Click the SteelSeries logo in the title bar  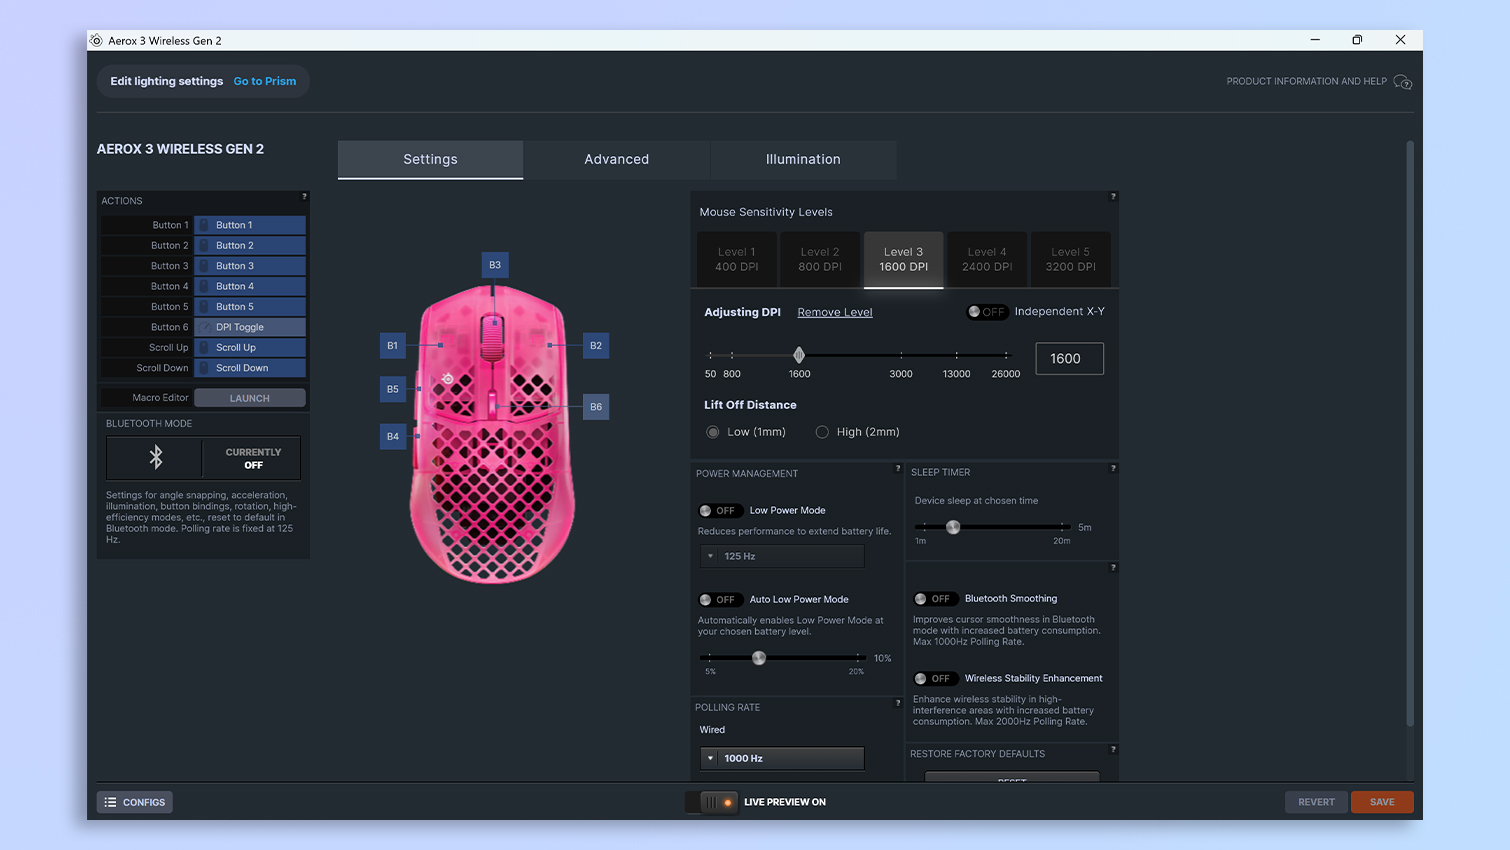tap(96, 40)
